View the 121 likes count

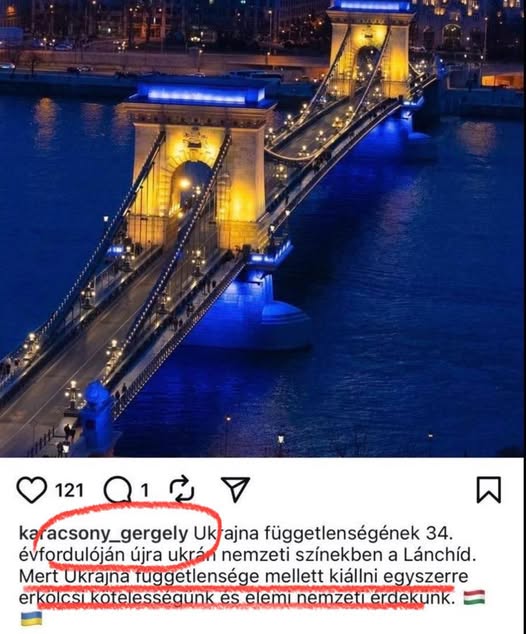pos(69,490)
